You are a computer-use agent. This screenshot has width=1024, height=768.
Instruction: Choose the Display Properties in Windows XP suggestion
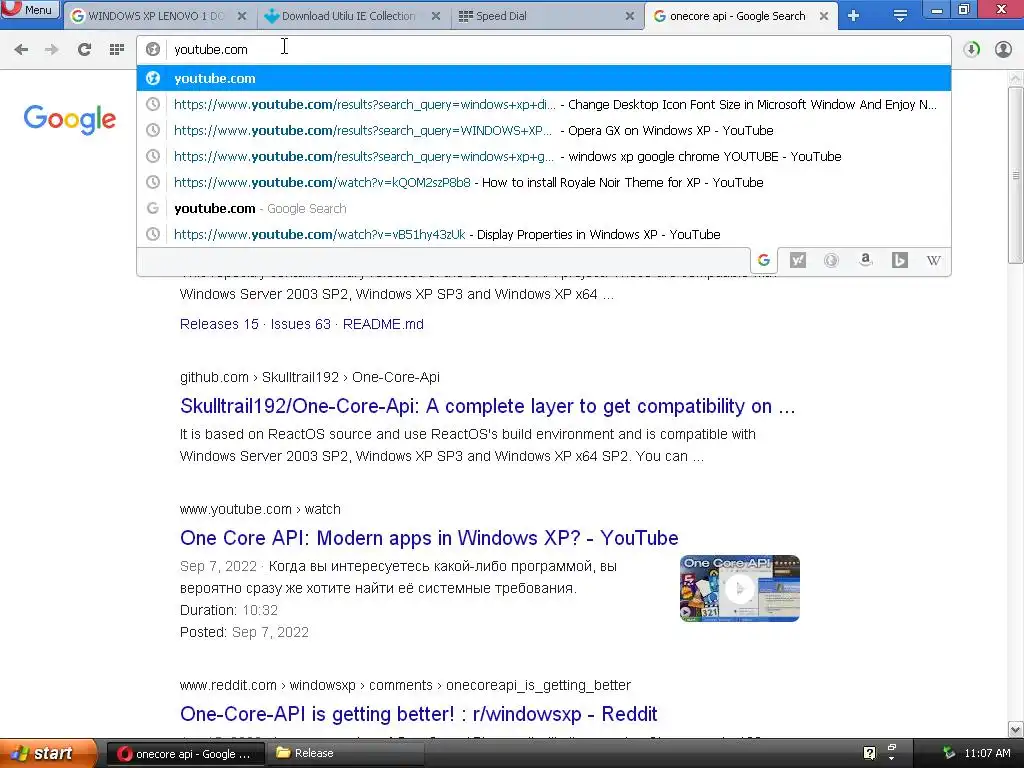[543, 234]
